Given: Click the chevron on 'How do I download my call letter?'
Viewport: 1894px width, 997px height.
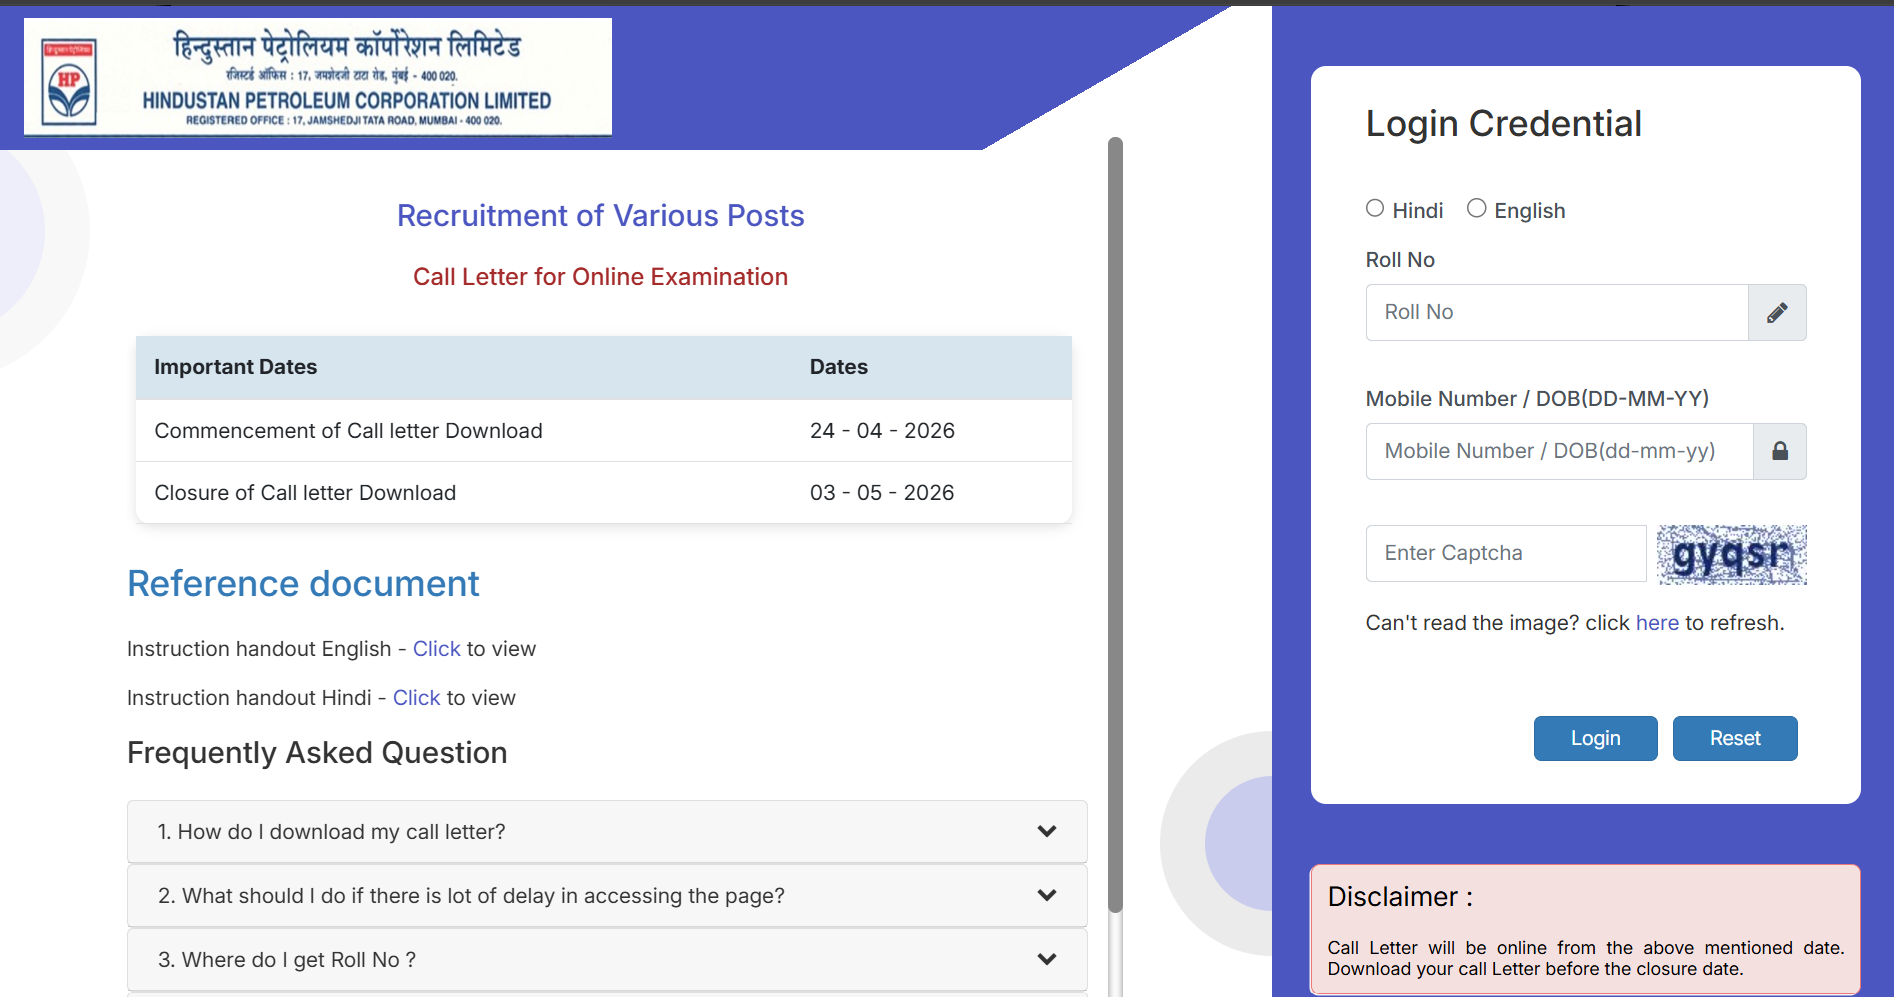Looking at the screenshot, I should coord(1047,831).
